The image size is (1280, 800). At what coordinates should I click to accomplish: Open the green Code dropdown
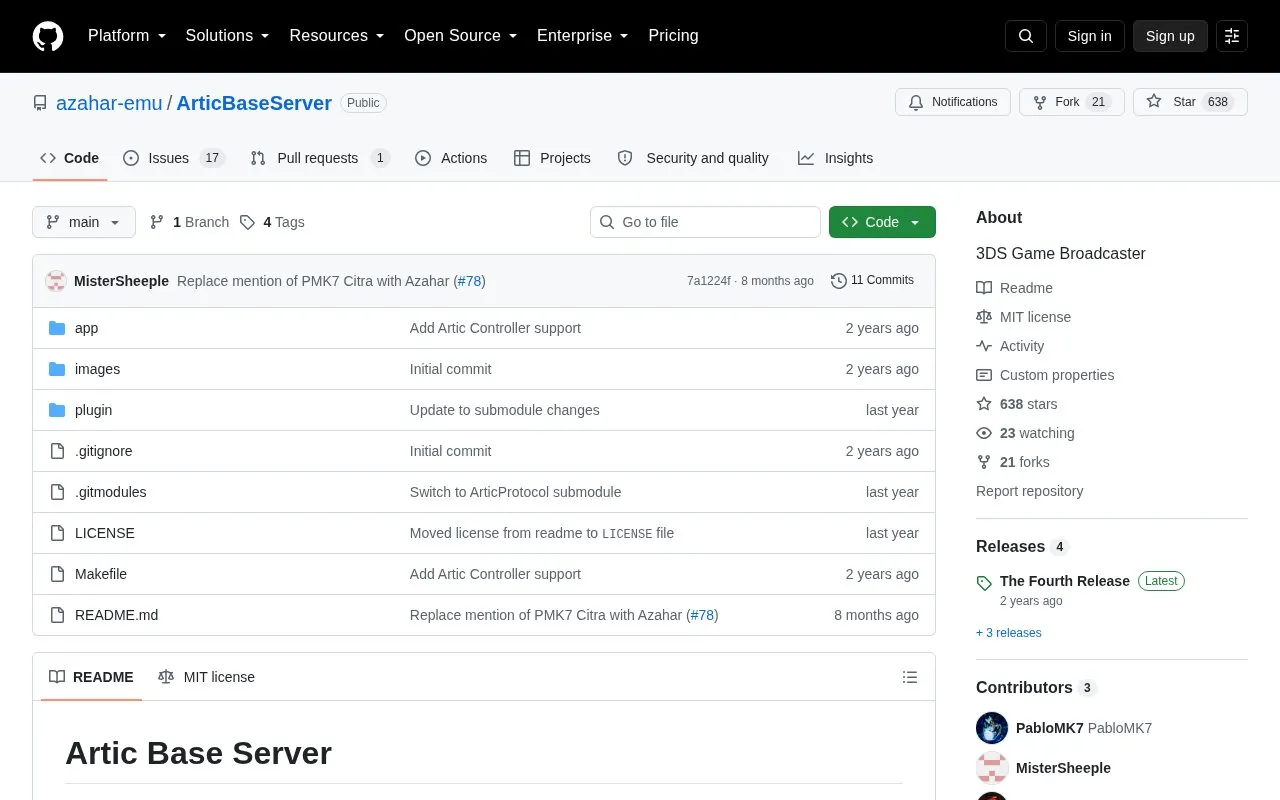click(x=882, y=222)
